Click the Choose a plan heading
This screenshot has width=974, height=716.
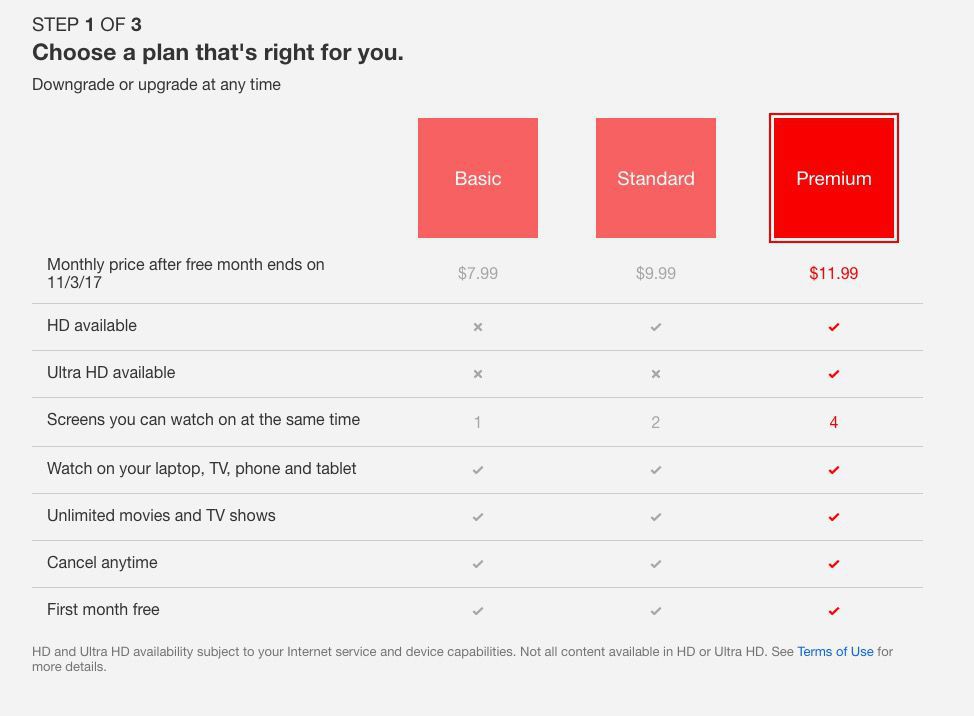(x=218, y=52)
